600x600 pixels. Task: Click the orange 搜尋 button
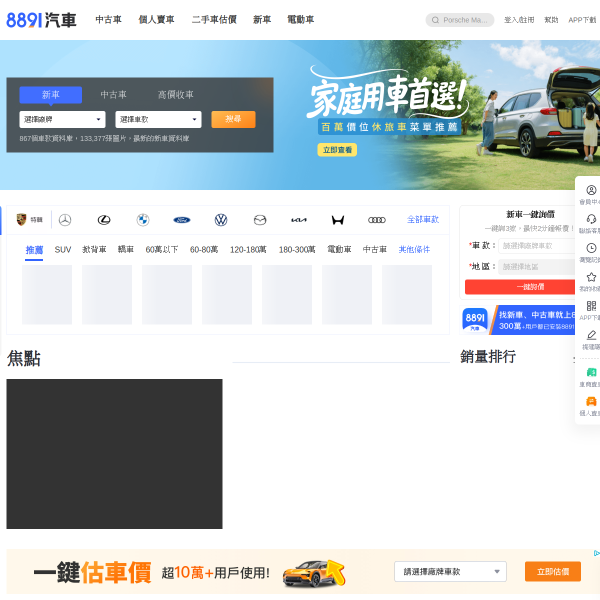click(x=233, y=119)
